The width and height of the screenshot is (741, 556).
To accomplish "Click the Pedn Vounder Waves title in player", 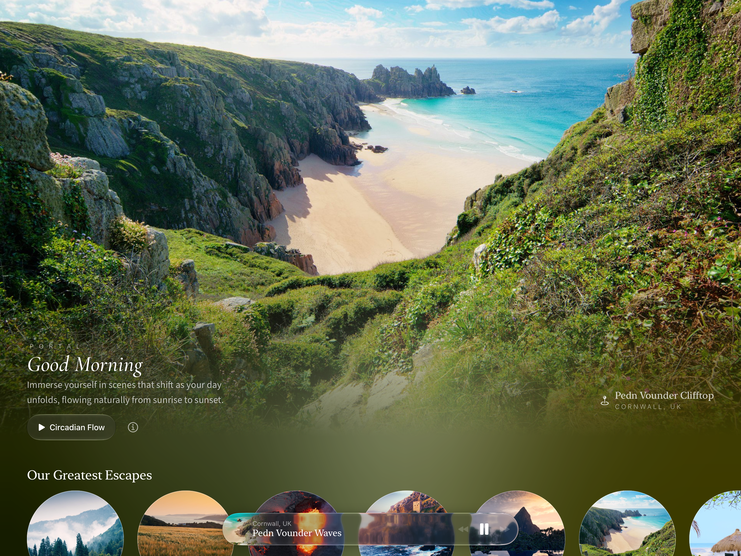I will [x=297, y=533].
